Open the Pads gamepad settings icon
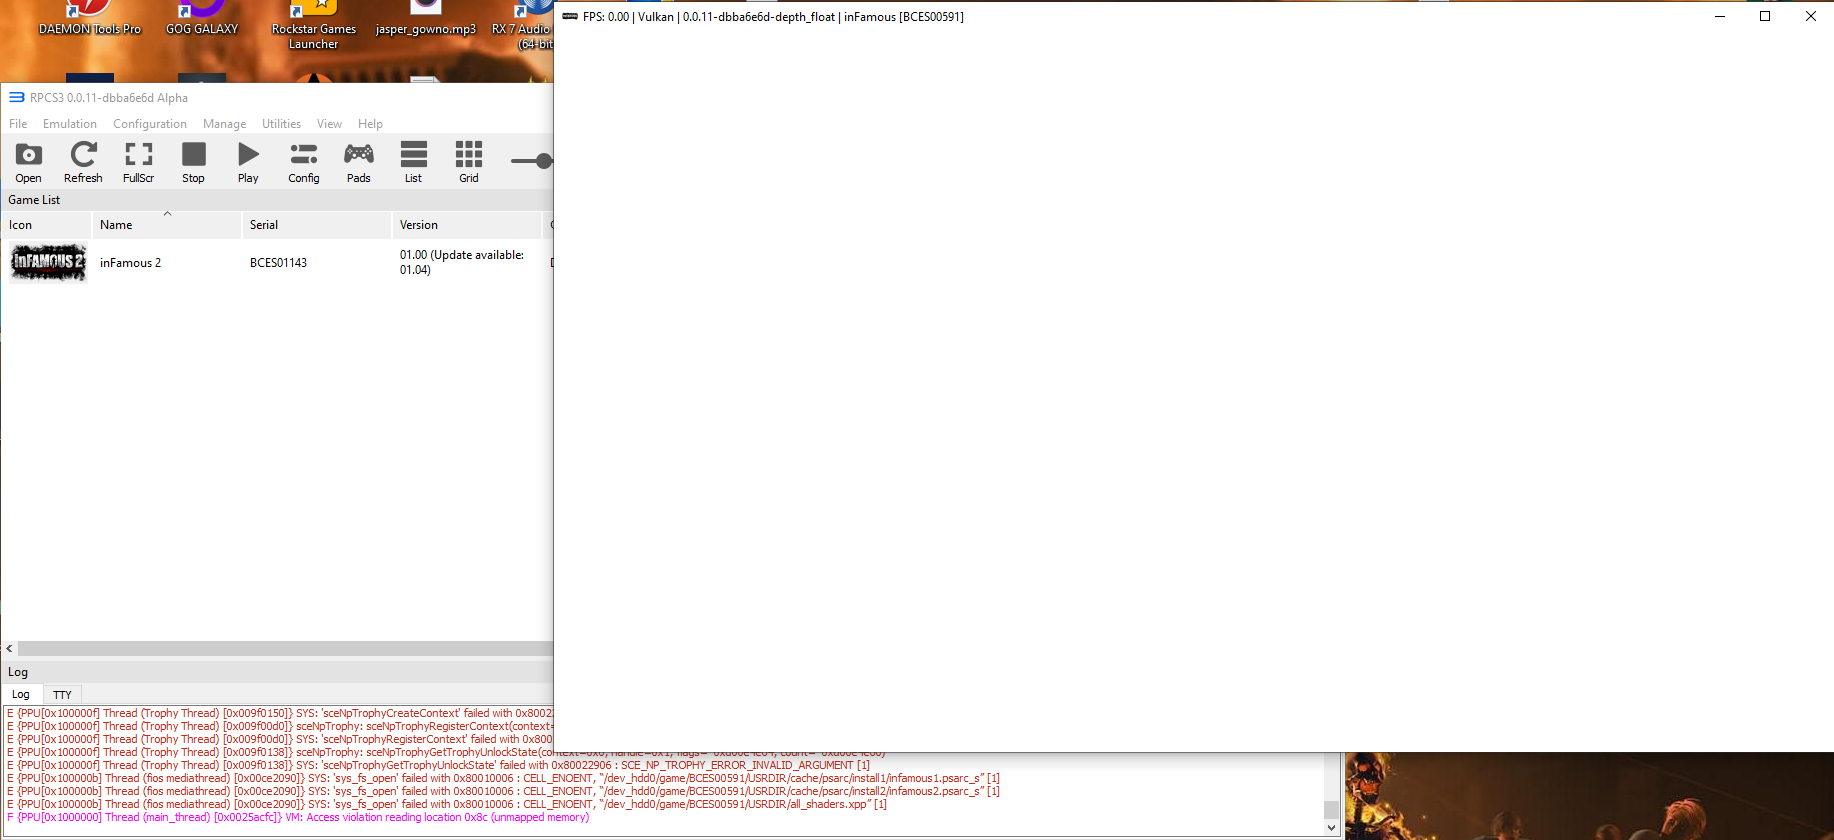 [358, 163]
